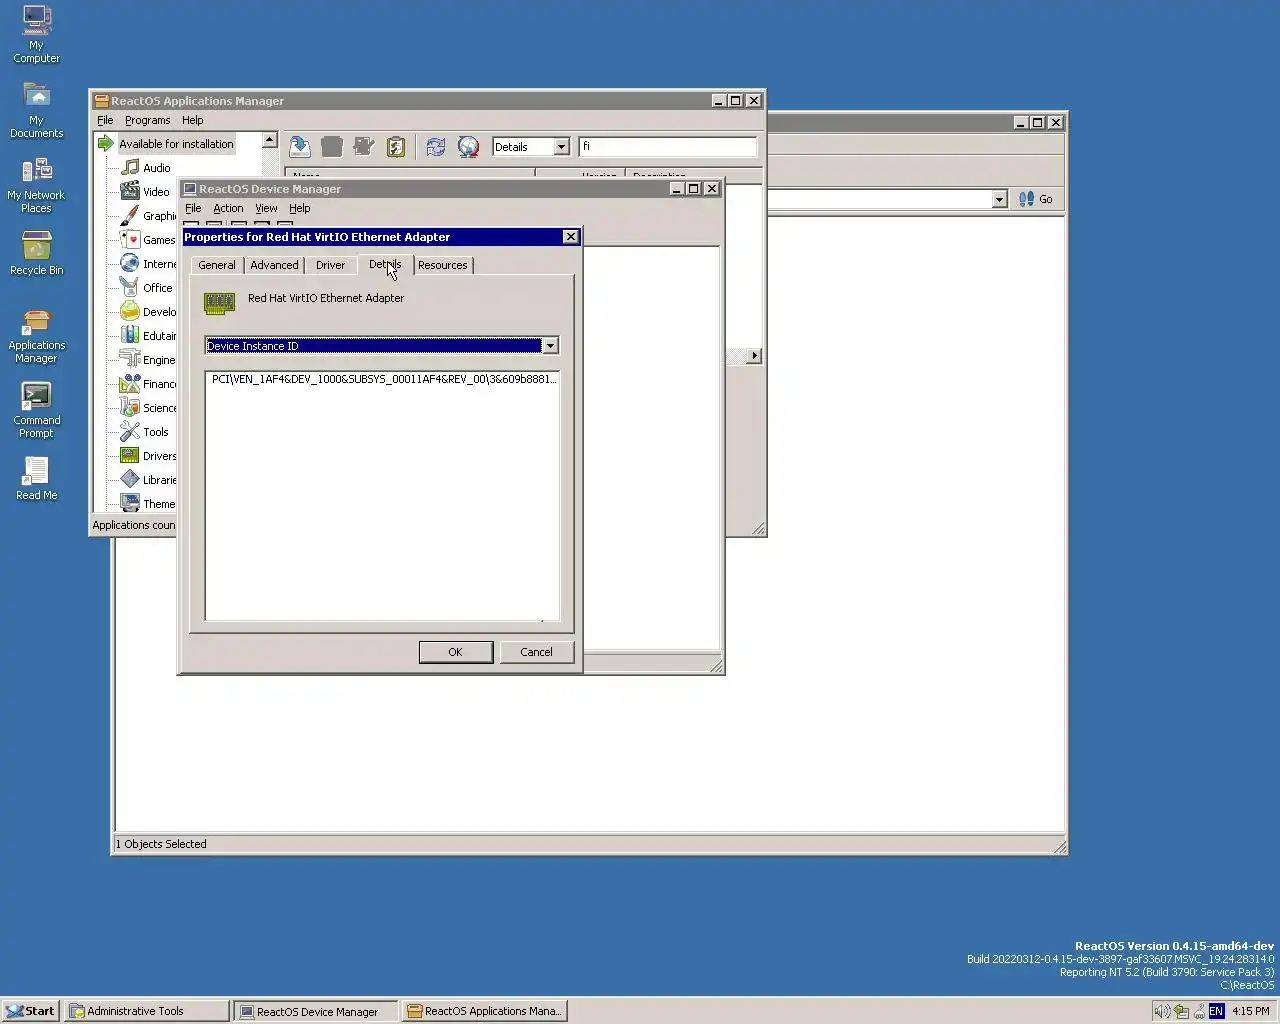Click the right scroll arrow in Applications Manager
The height and width of the screenshot is (1024, 1280).
pos(754,356)
